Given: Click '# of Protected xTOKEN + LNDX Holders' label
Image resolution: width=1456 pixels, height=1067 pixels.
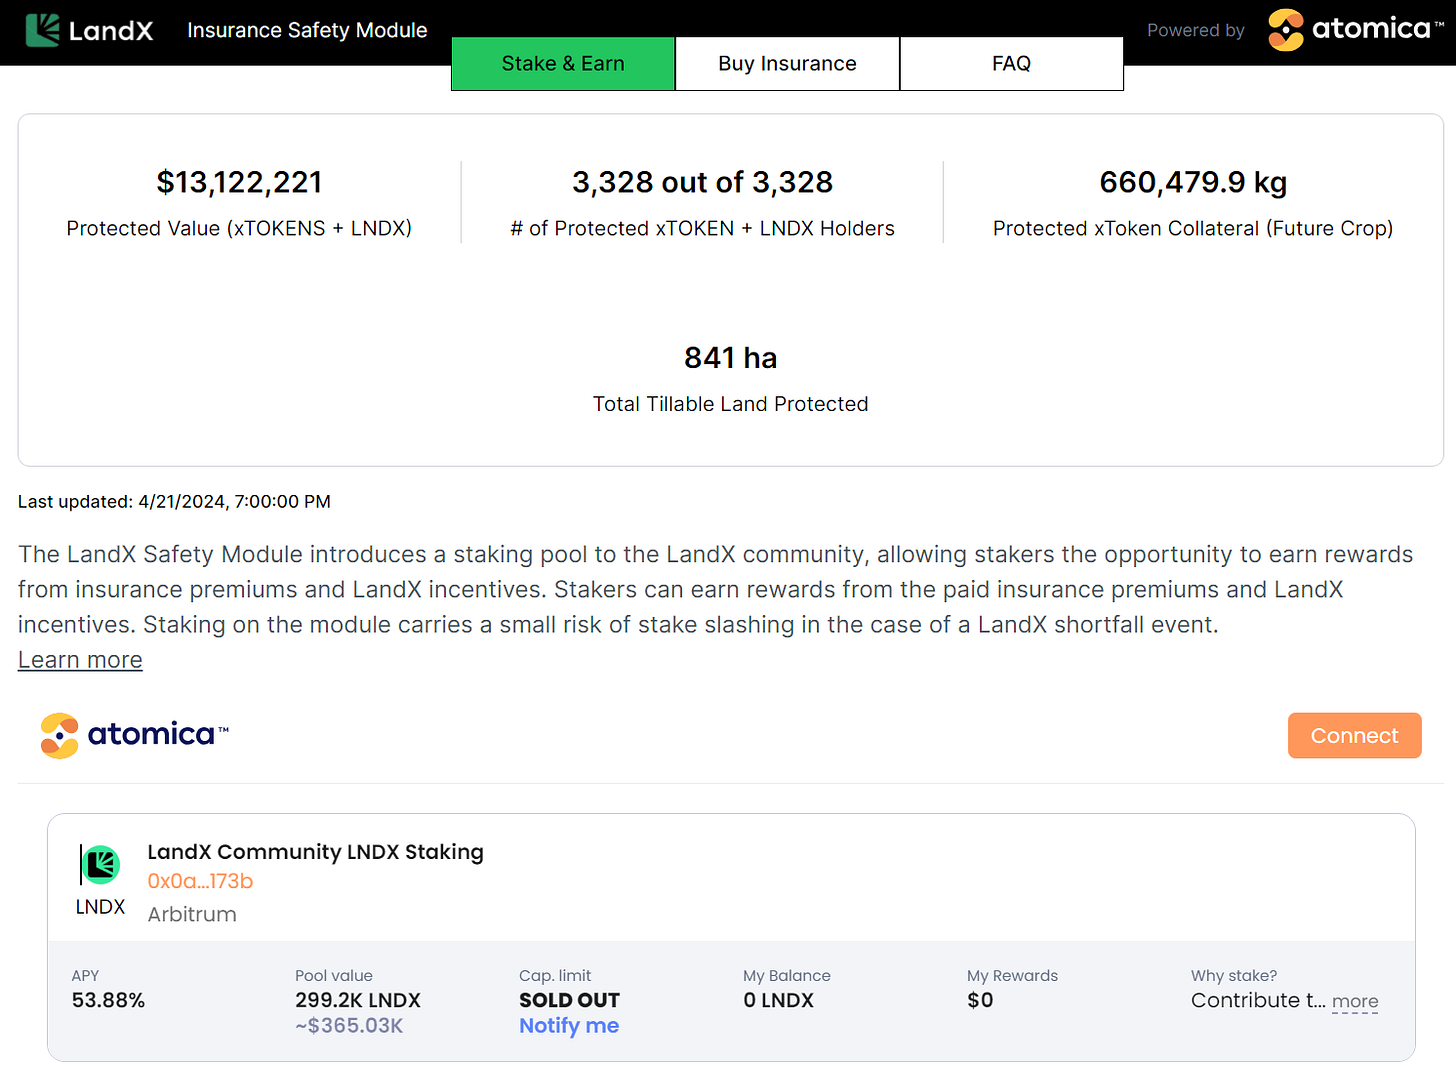Looking at the screenshot, I should click(x=702, y=228).
